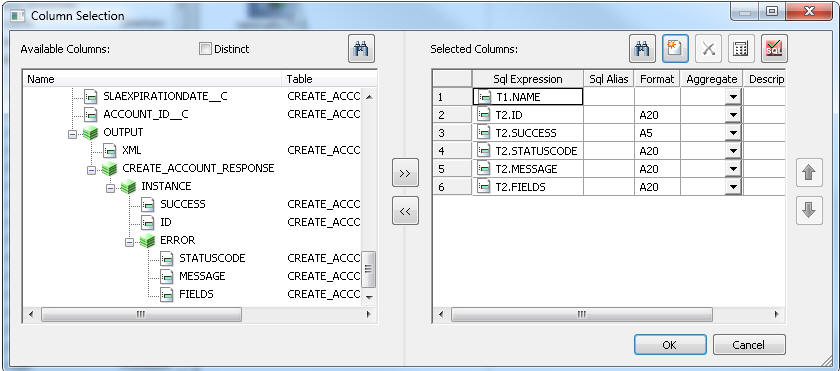Select ACCOUNT_ID__C in the tree
Screen dimensions: 840x371
click(x=146, y=114)
